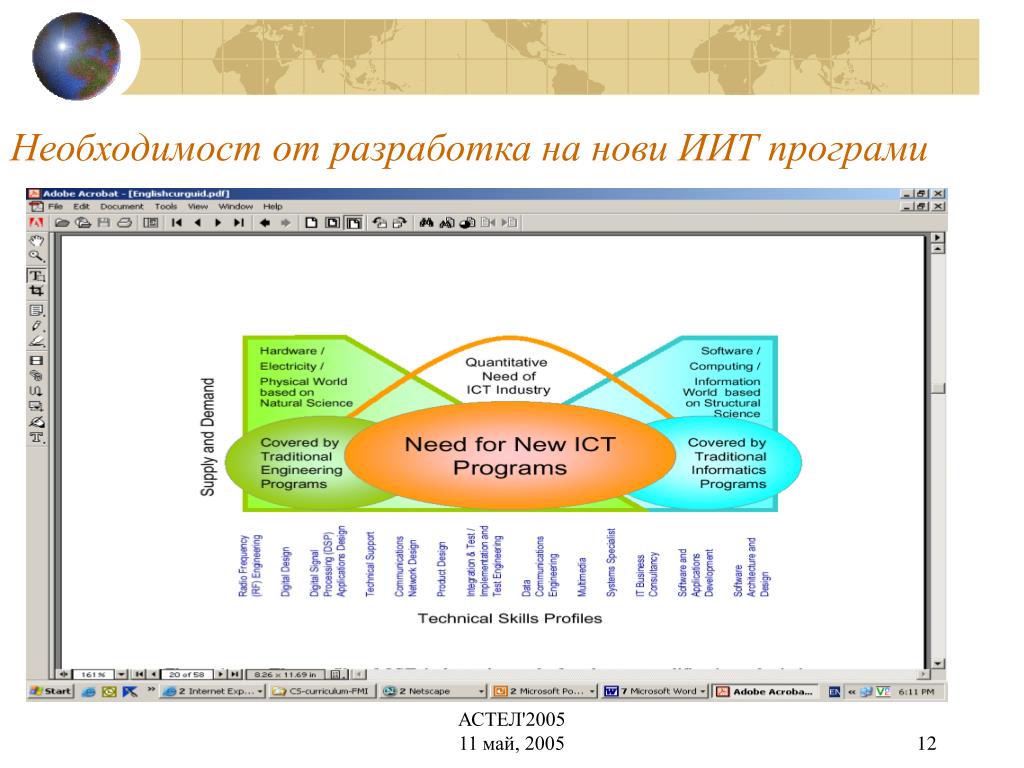
Task: Click the Open Web Page toolbar icon
Action: point(83,223)
